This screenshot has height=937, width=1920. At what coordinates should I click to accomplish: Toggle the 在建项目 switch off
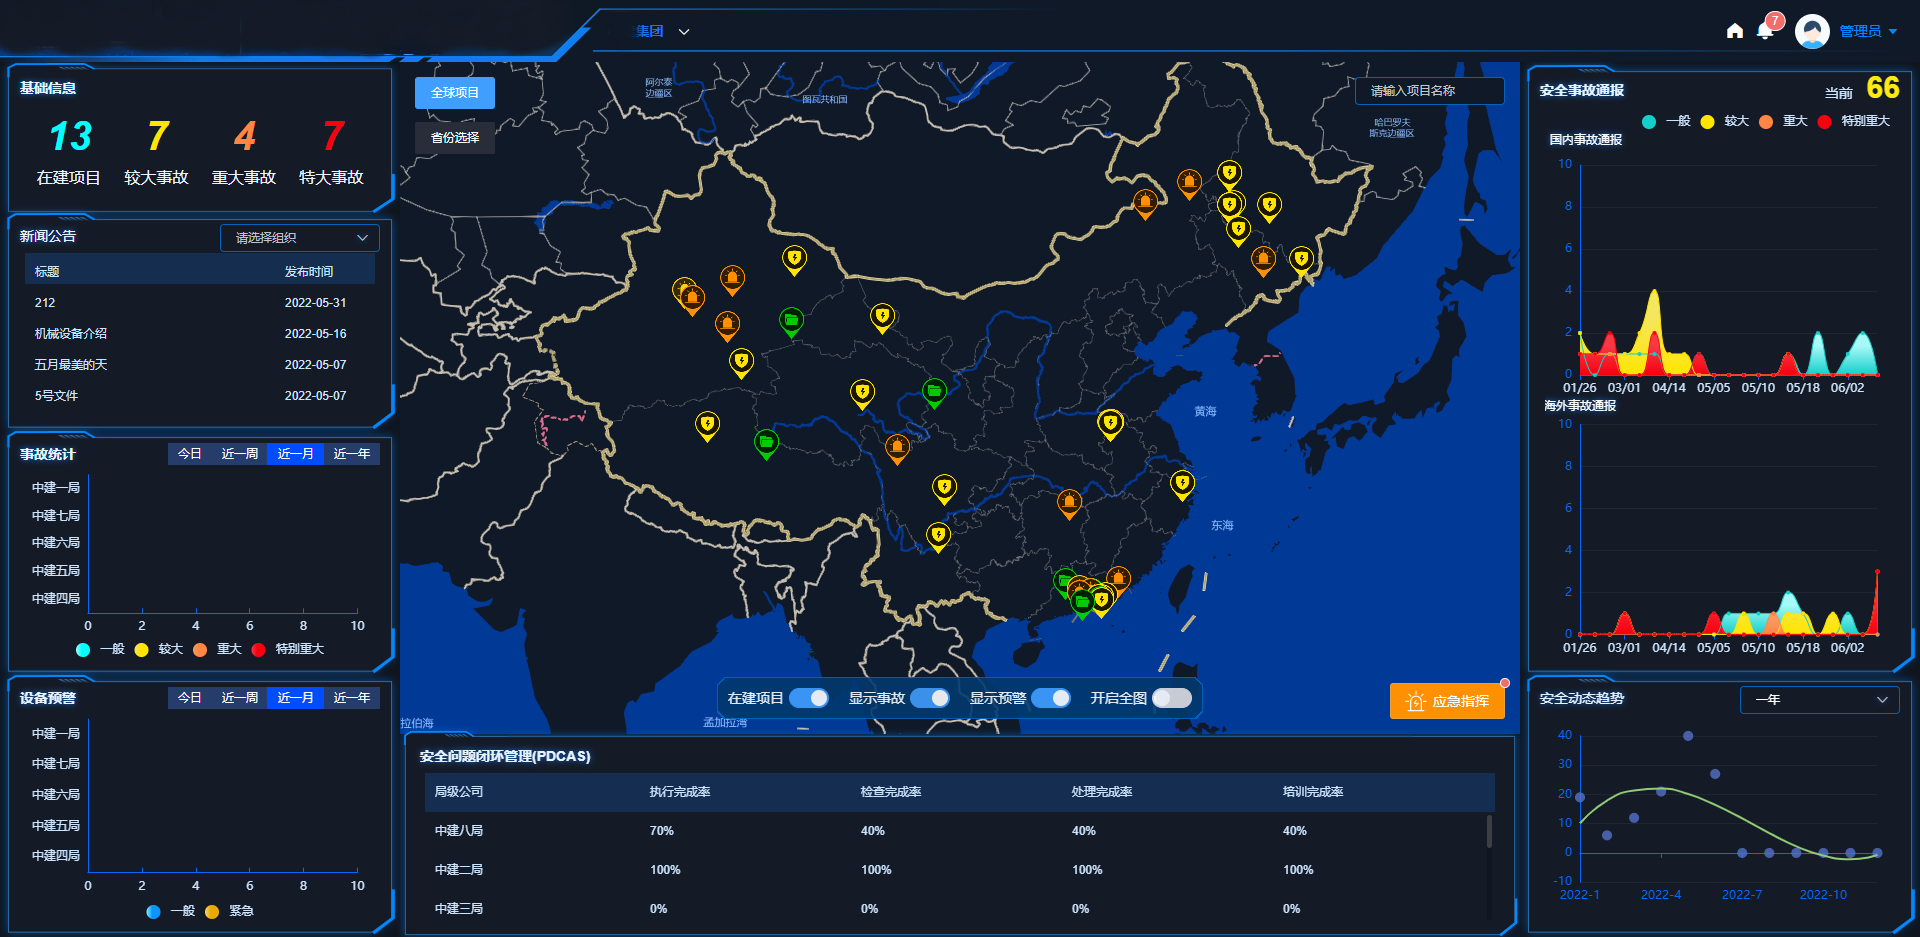pos(809,698)
